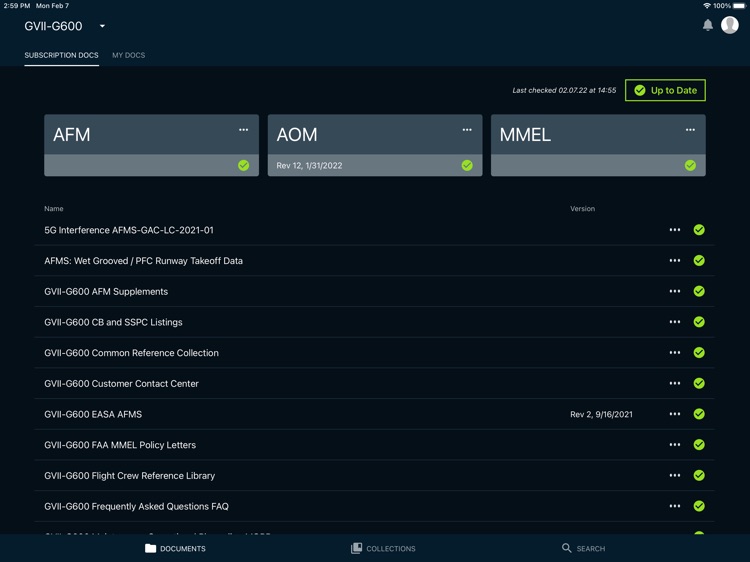Click the Up to Date button
This screenshot has width=750, height=562.
[x=665, y=90]
